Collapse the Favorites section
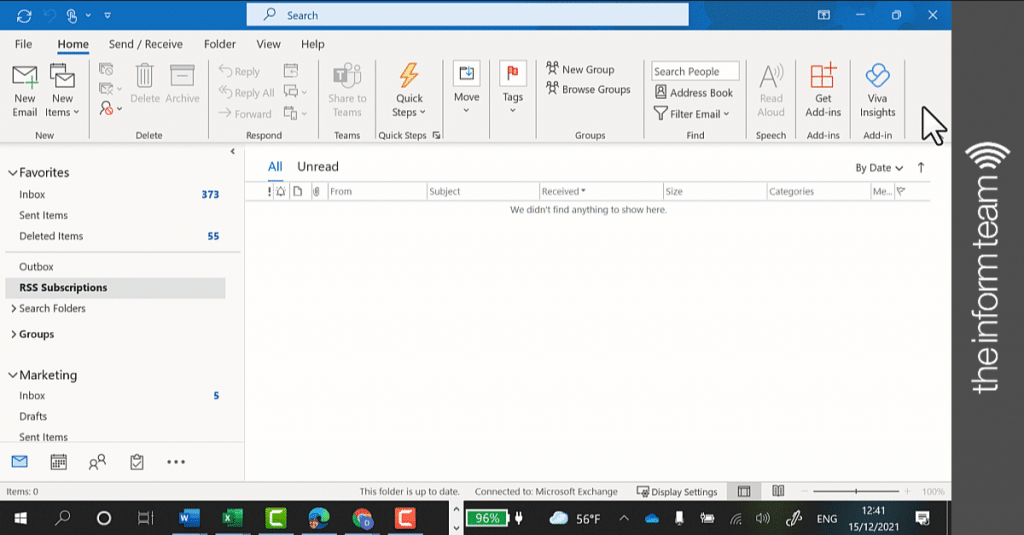Viewport: 1024px width, 535px height. (12, 172)
